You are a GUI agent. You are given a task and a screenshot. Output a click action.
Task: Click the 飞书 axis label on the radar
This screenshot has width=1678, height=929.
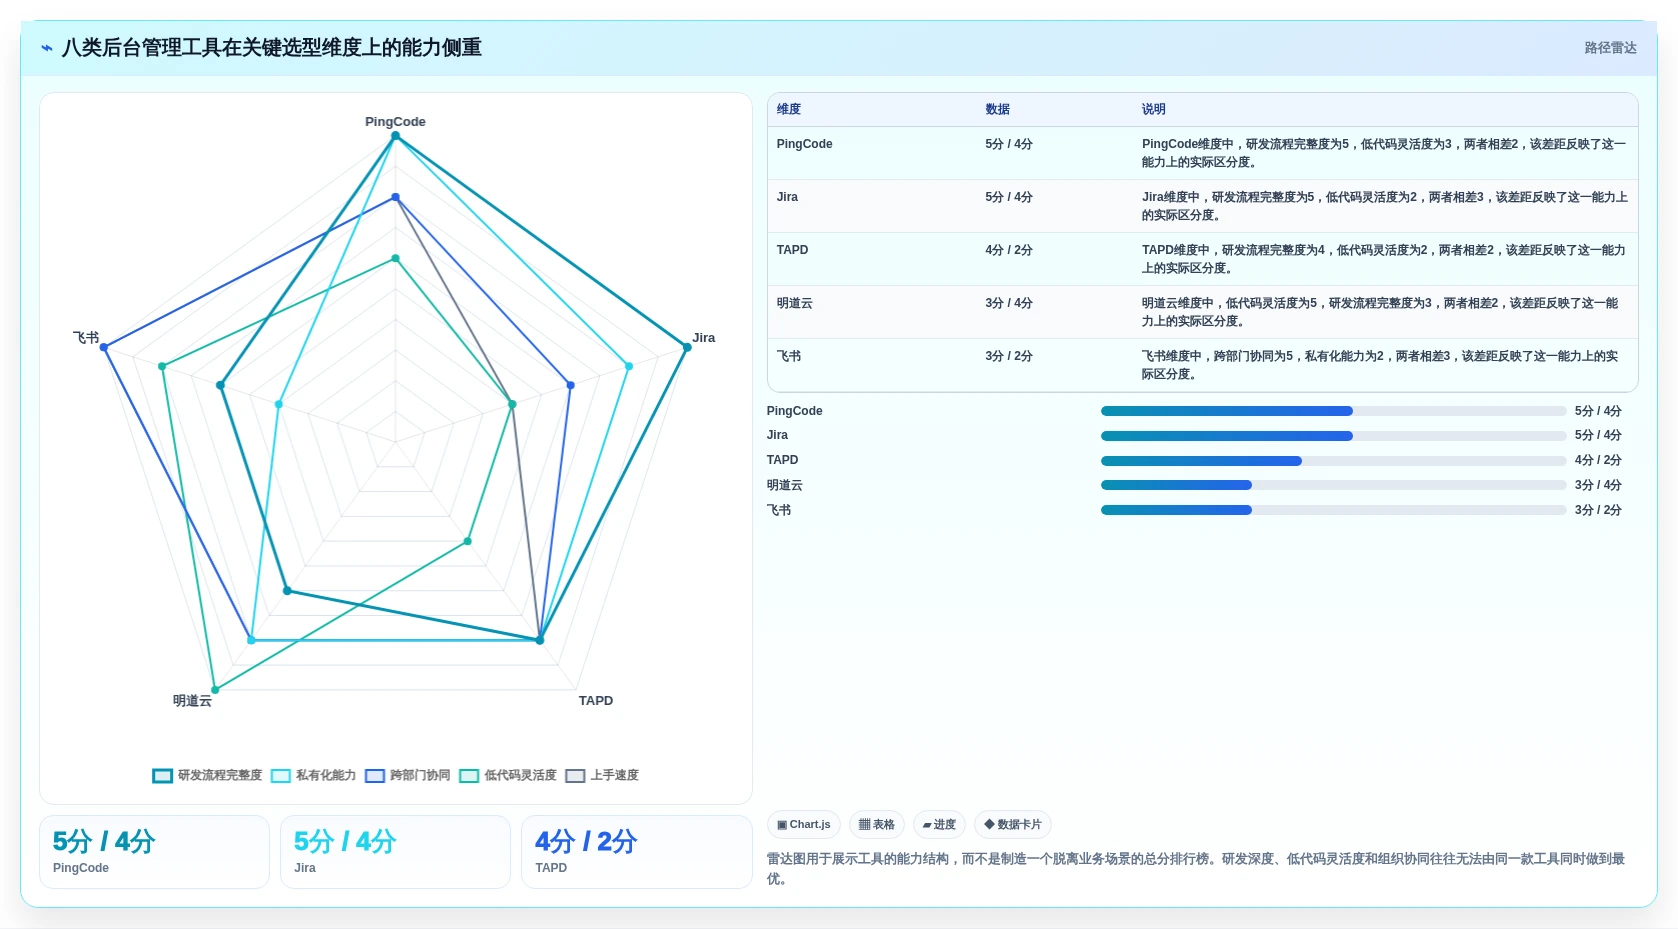[x=86, y=338]
